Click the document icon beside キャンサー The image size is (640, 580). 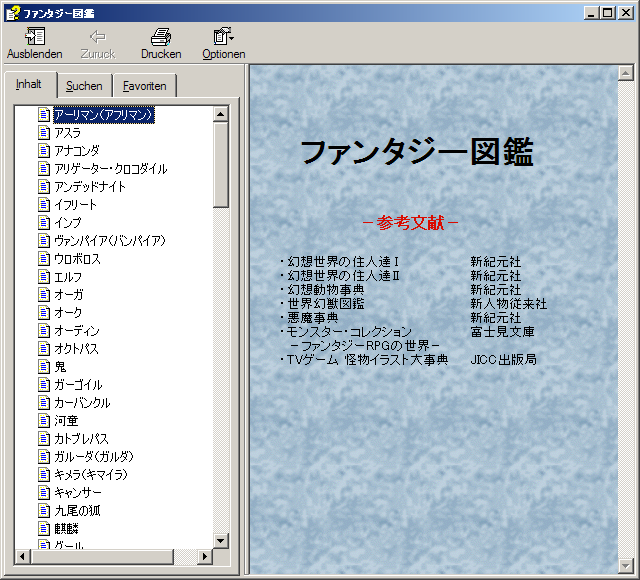coord(44,493)
